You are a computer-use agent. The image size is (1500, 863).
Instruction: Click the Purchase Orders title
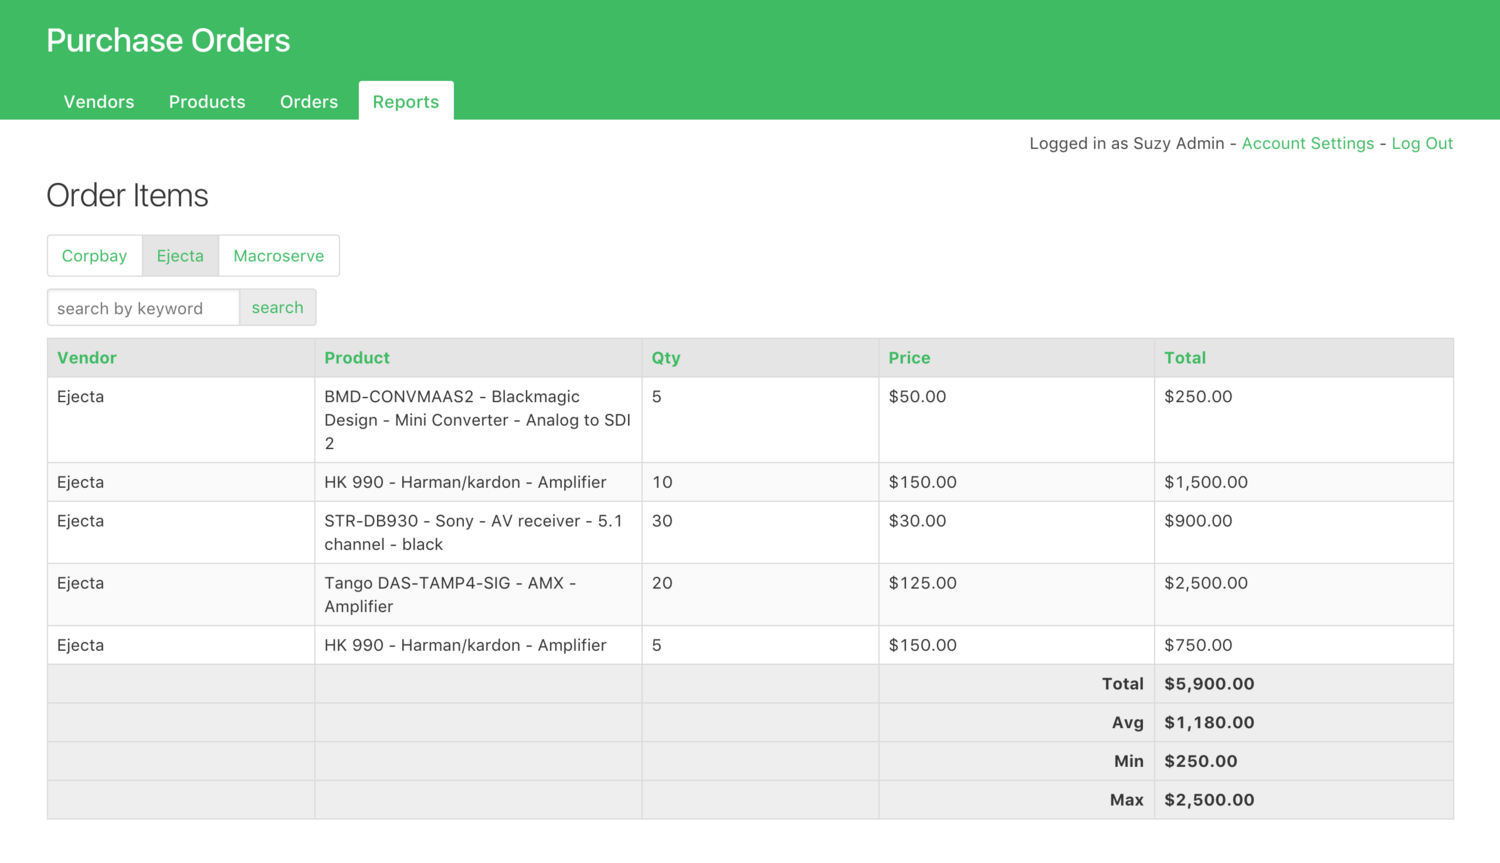point(168,41)
